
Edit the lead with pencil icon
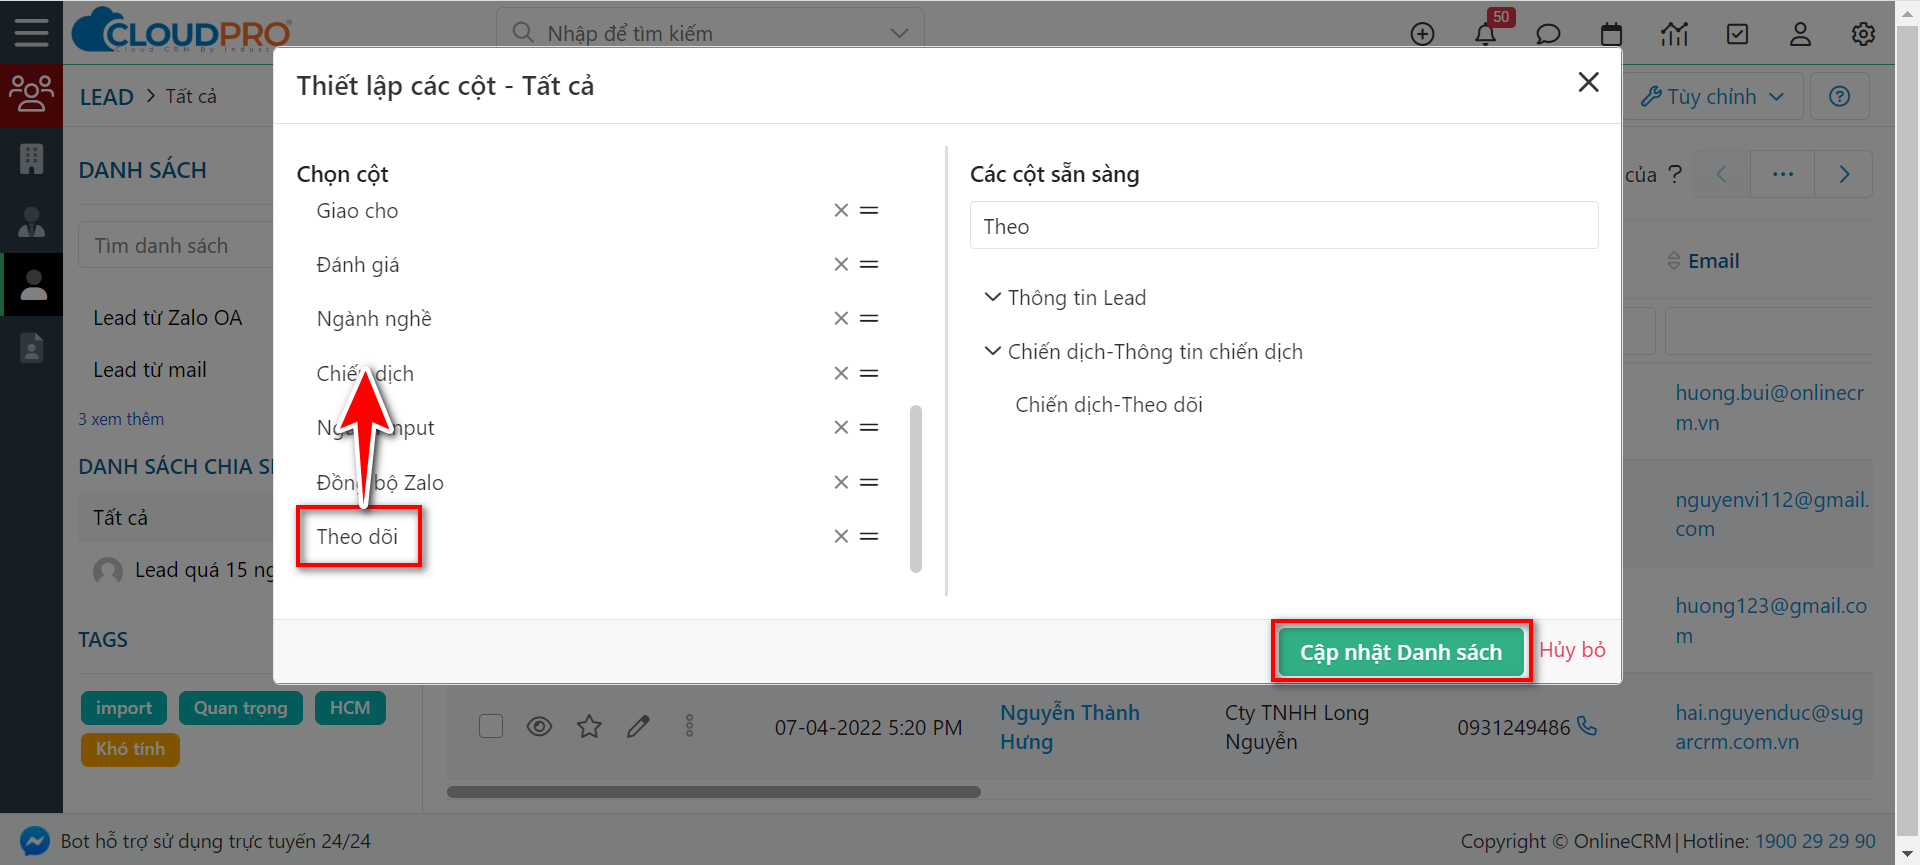pyautogui.click(x=638, y=726)
